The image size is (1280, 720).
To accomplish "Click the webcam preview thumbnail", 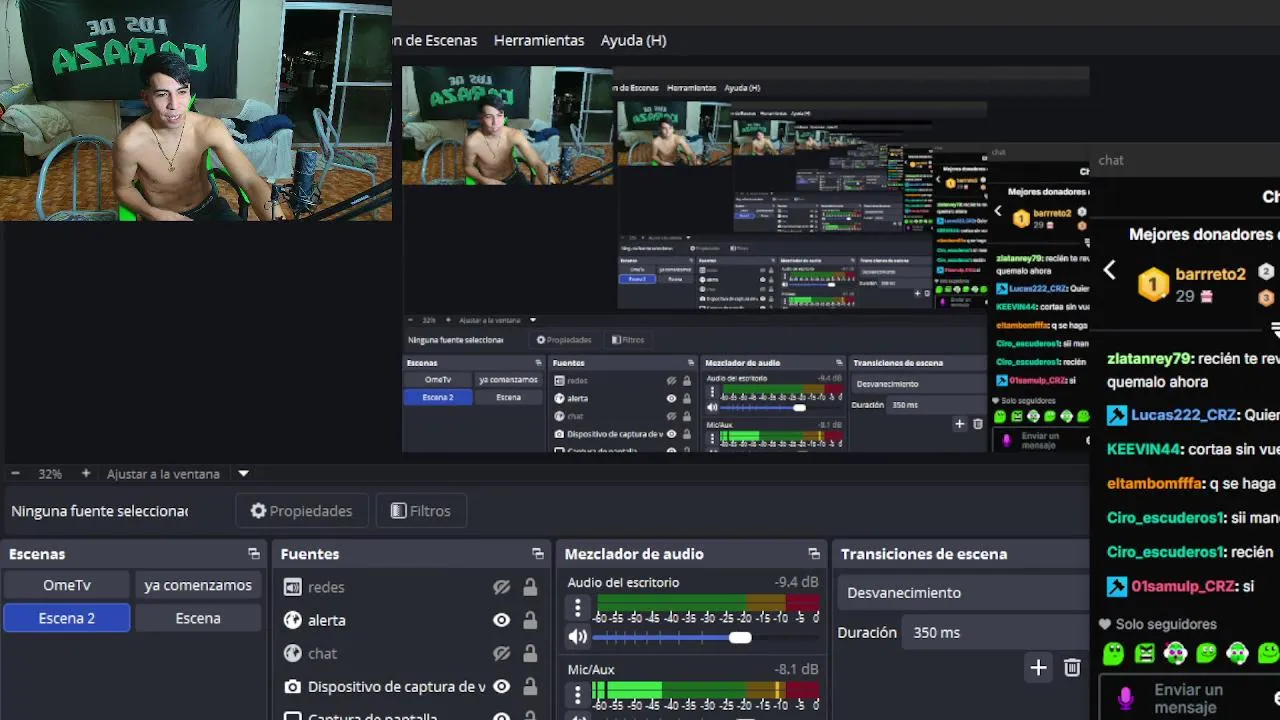I will 196,110.
